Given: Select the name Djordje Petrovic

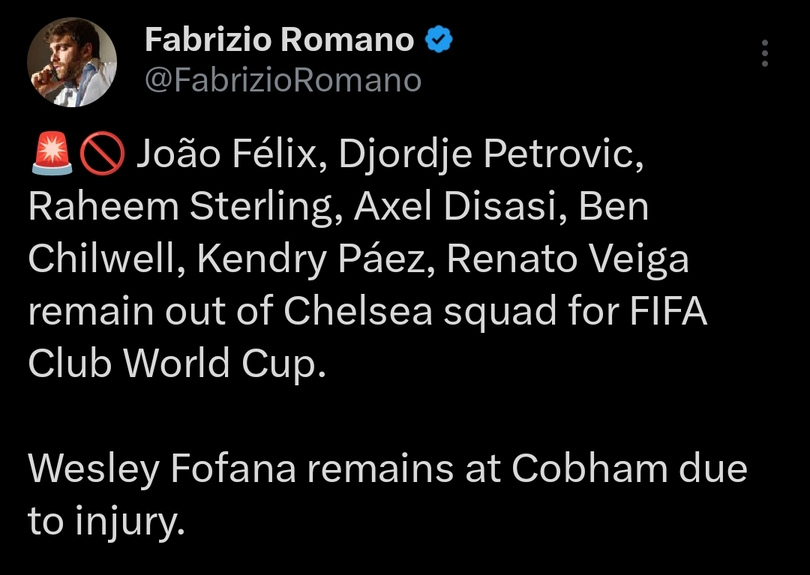Looking at the screenshot, I should 487,154.
